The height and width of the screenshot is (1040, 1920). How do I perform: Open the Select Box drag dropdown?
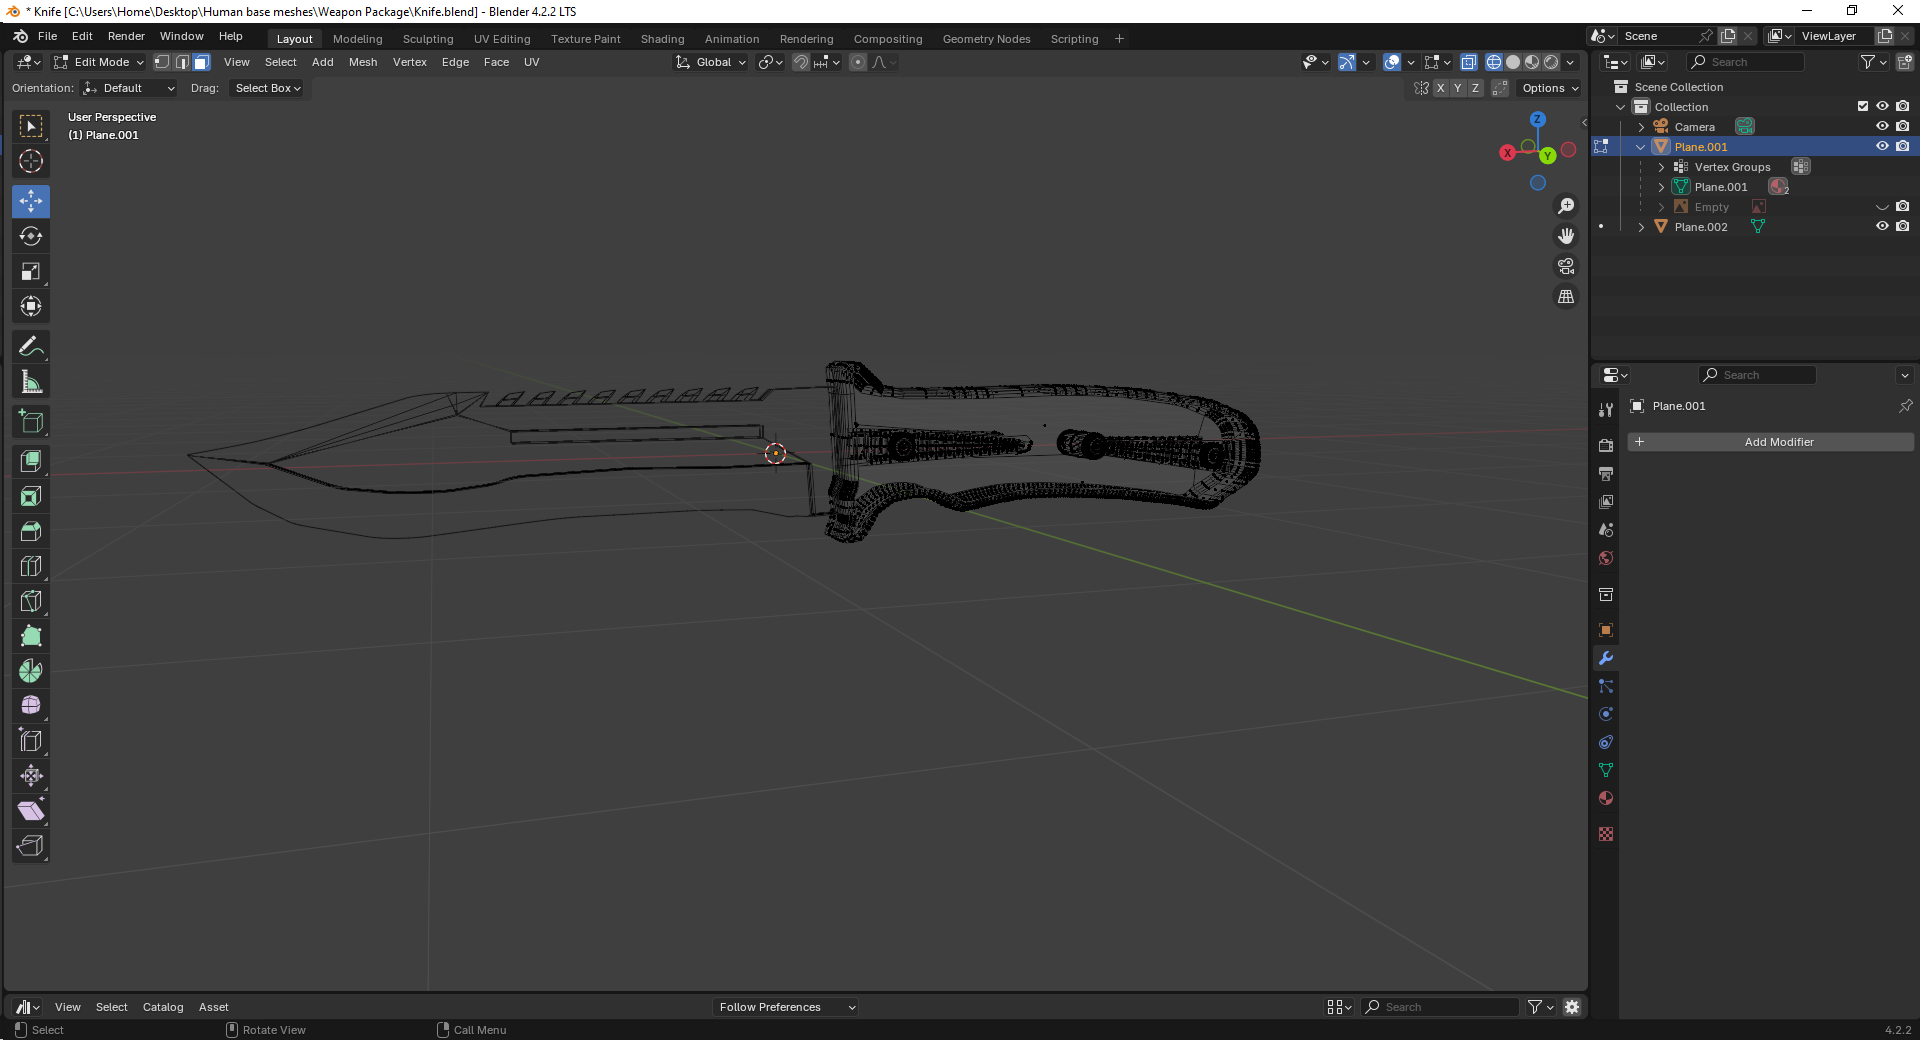pyautogui.click(x=267, y=88)
